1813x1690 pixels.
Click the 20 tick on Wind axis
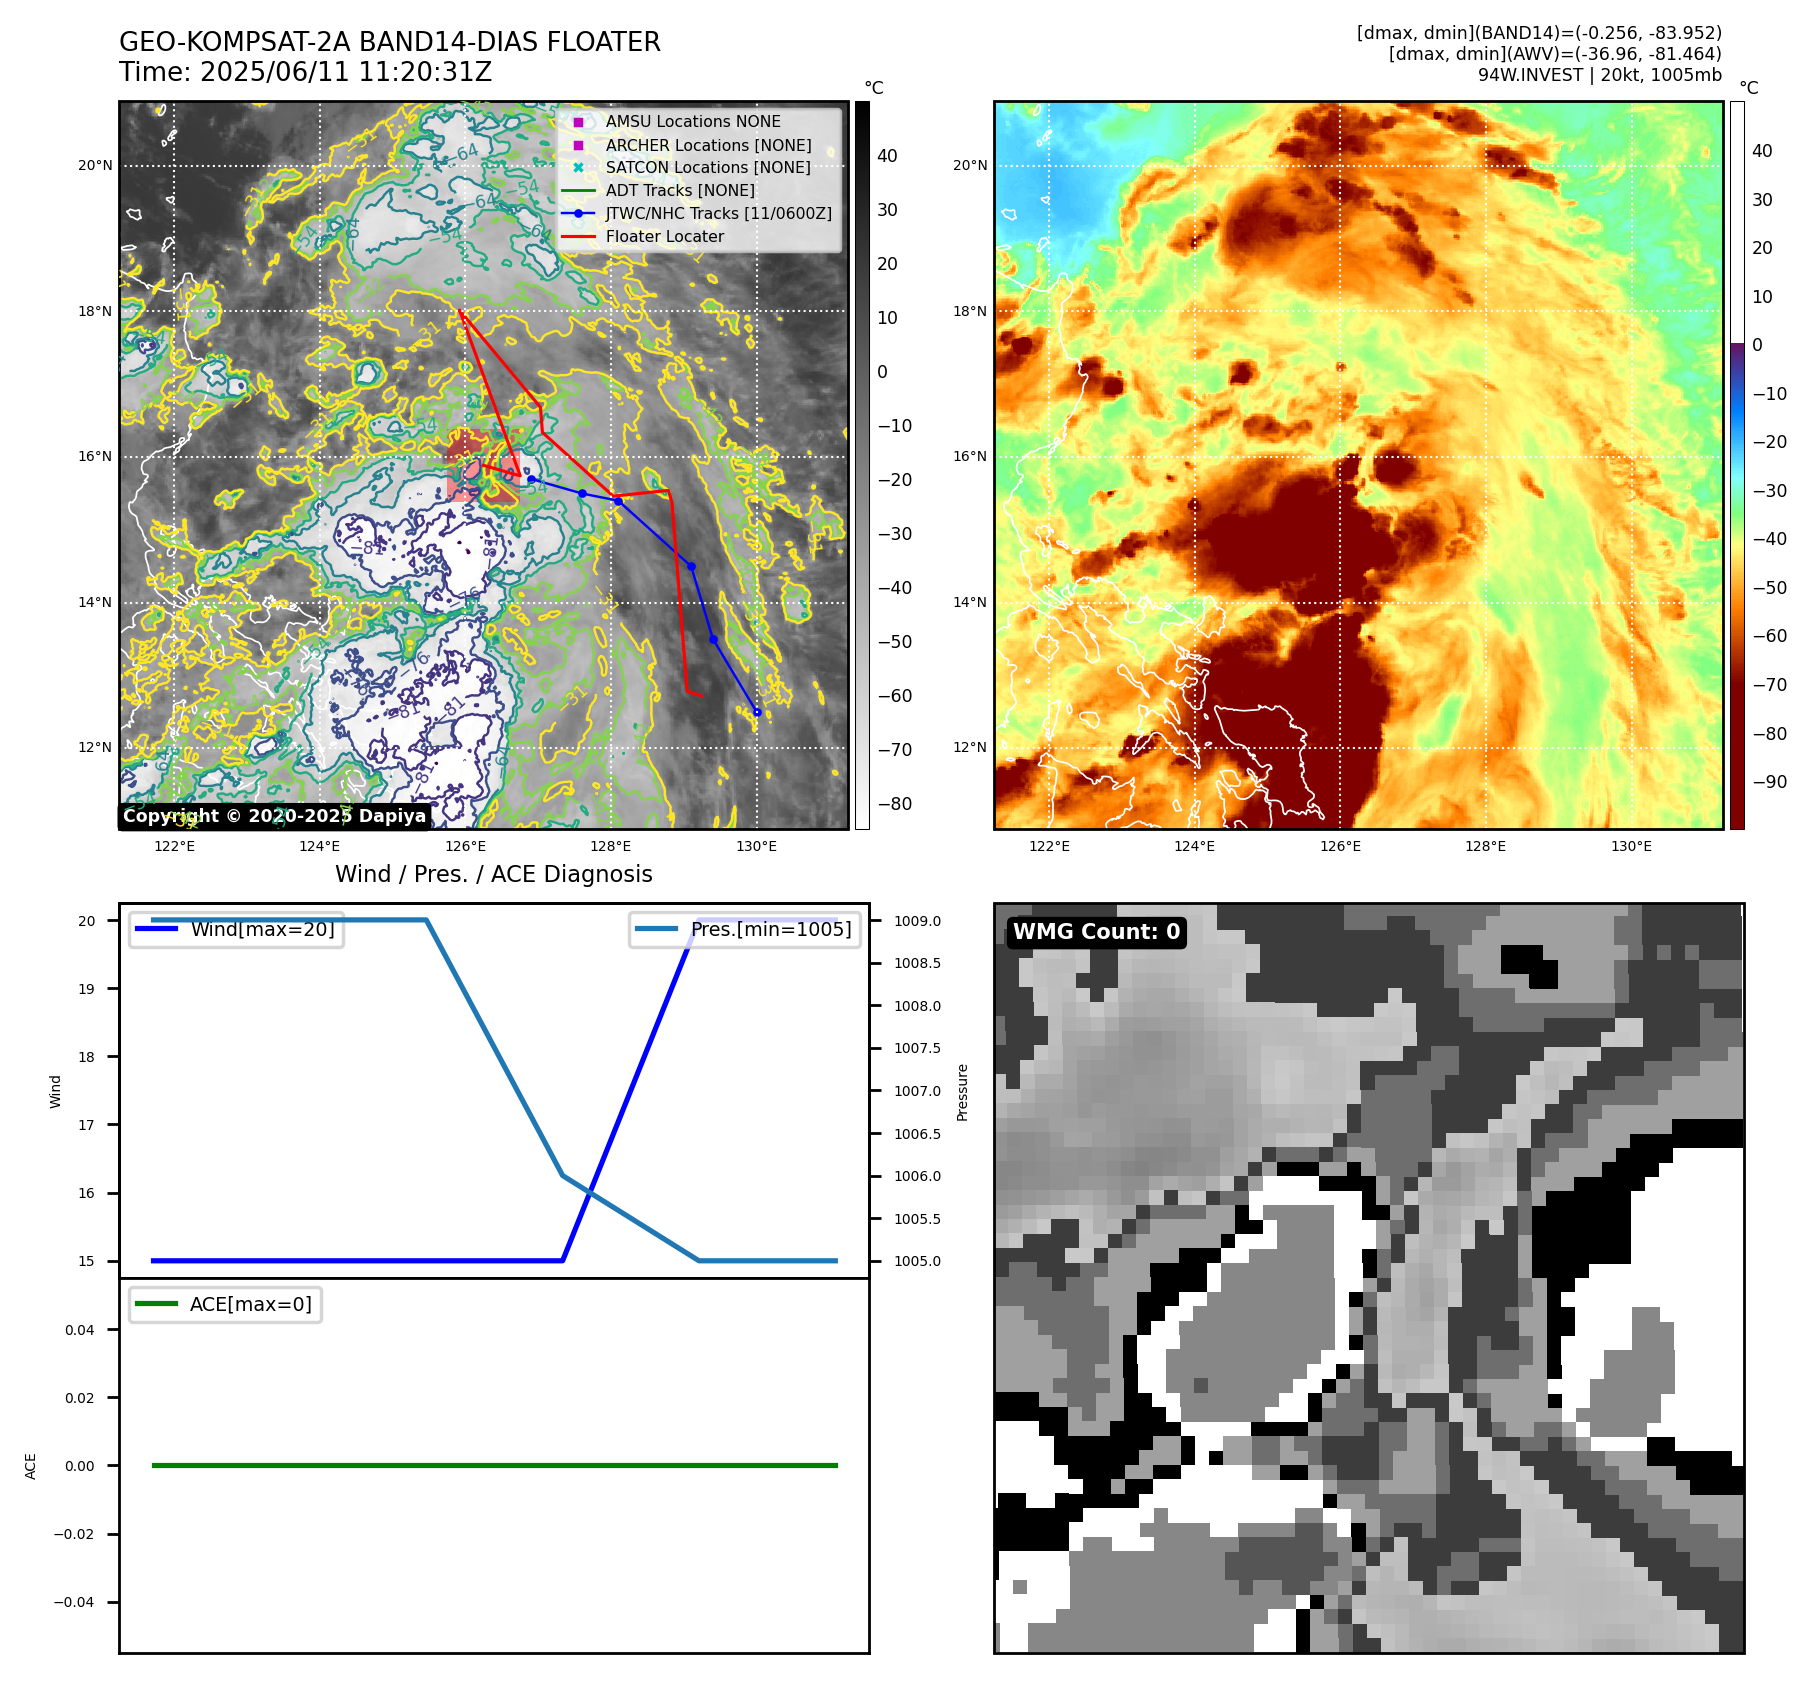pyautogui.click(x=87, y=921)
